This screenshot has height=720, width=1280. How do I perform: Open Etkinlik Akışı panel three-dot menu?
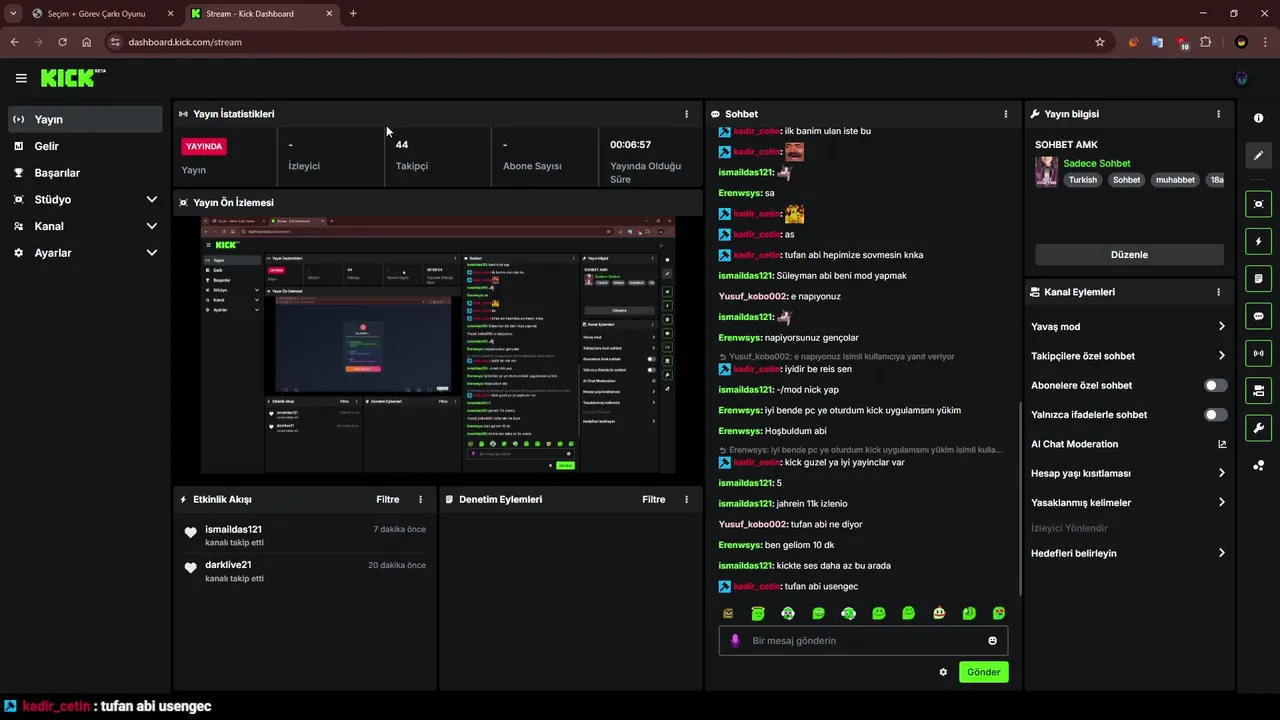(420, 499)
